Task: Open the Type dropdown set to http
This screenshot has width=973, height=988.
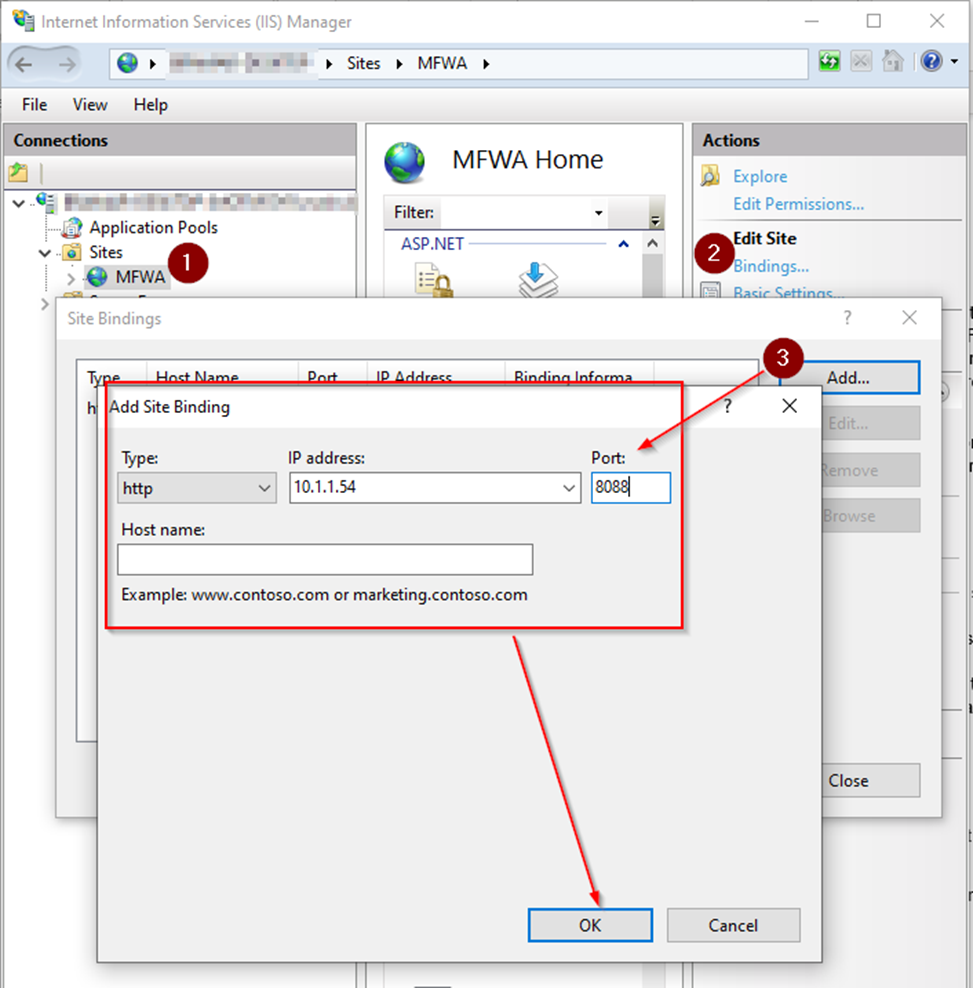Action: pos(197,488)
